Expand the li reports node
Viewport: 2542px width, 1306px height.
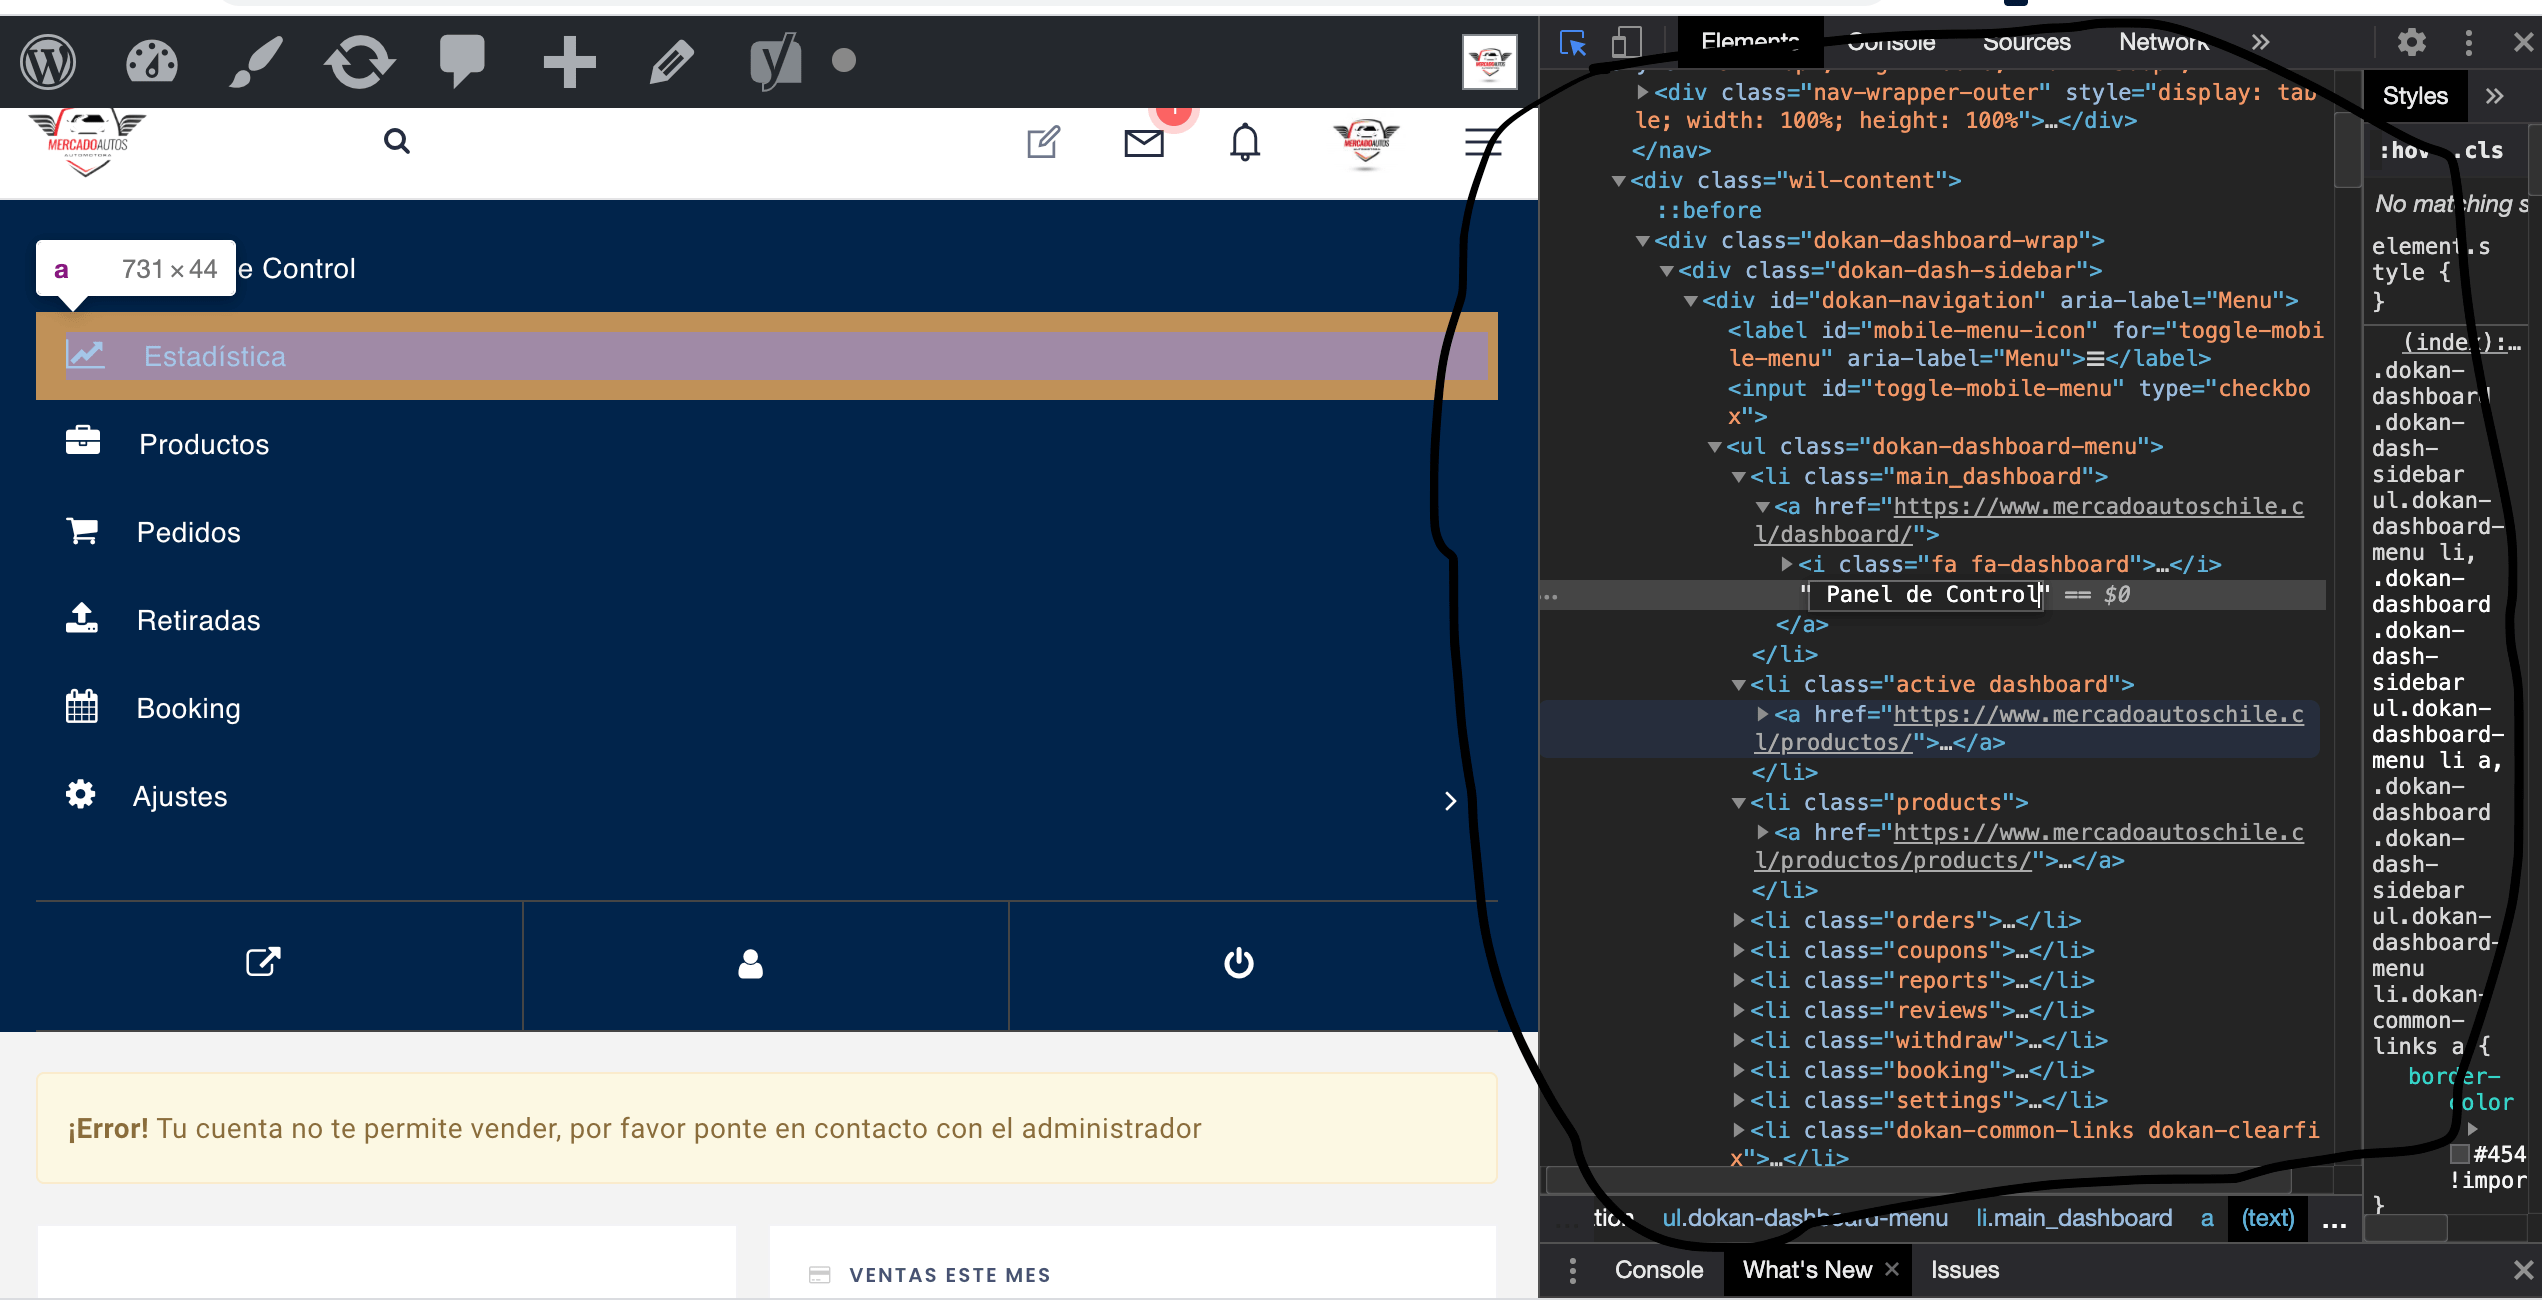point(1738,980)
